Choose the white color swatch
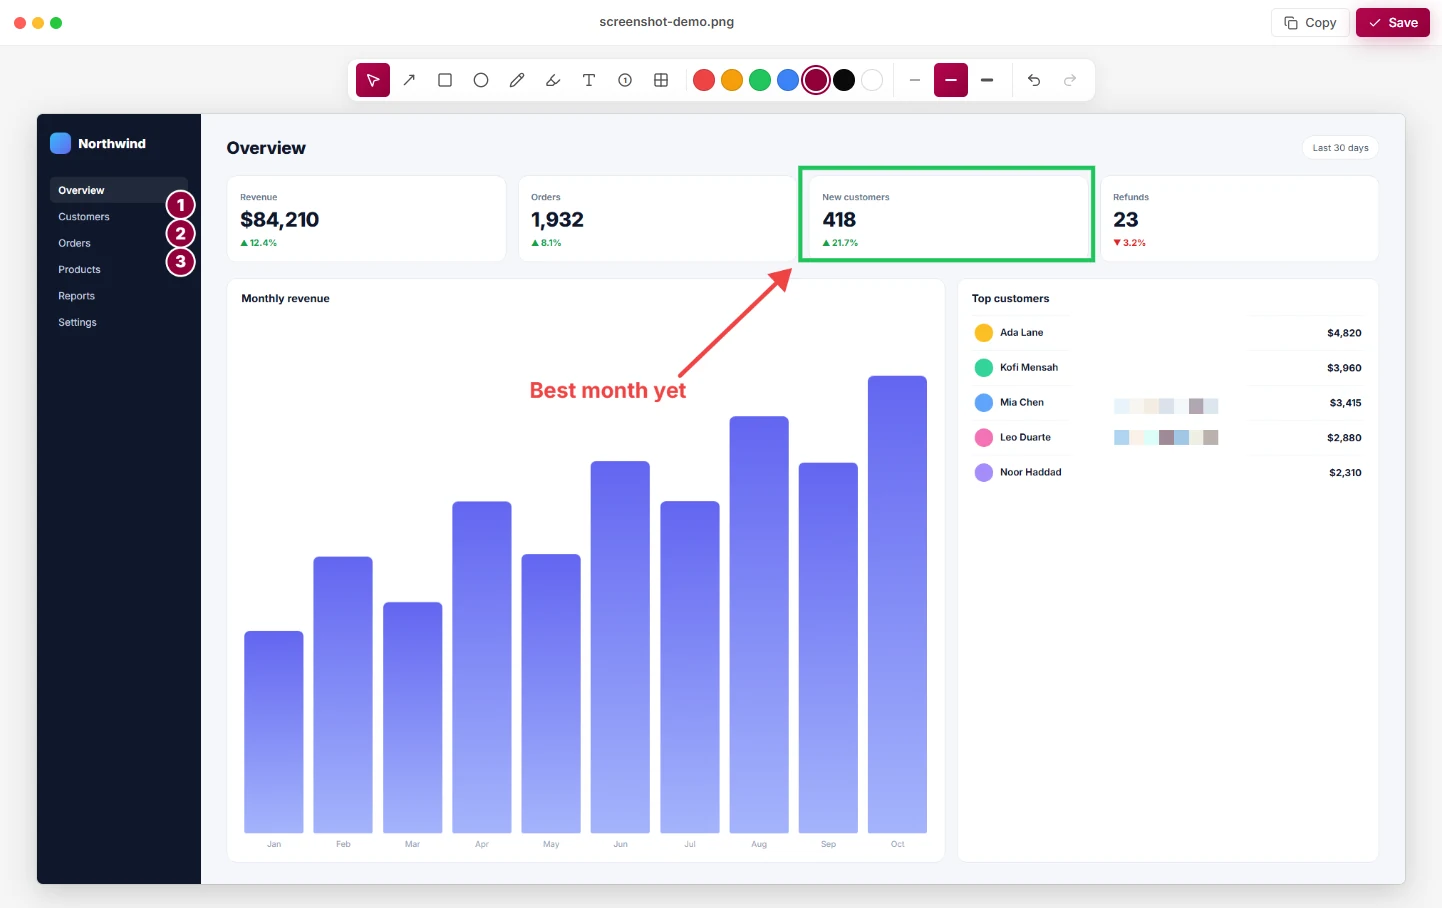 click(872, 80)
